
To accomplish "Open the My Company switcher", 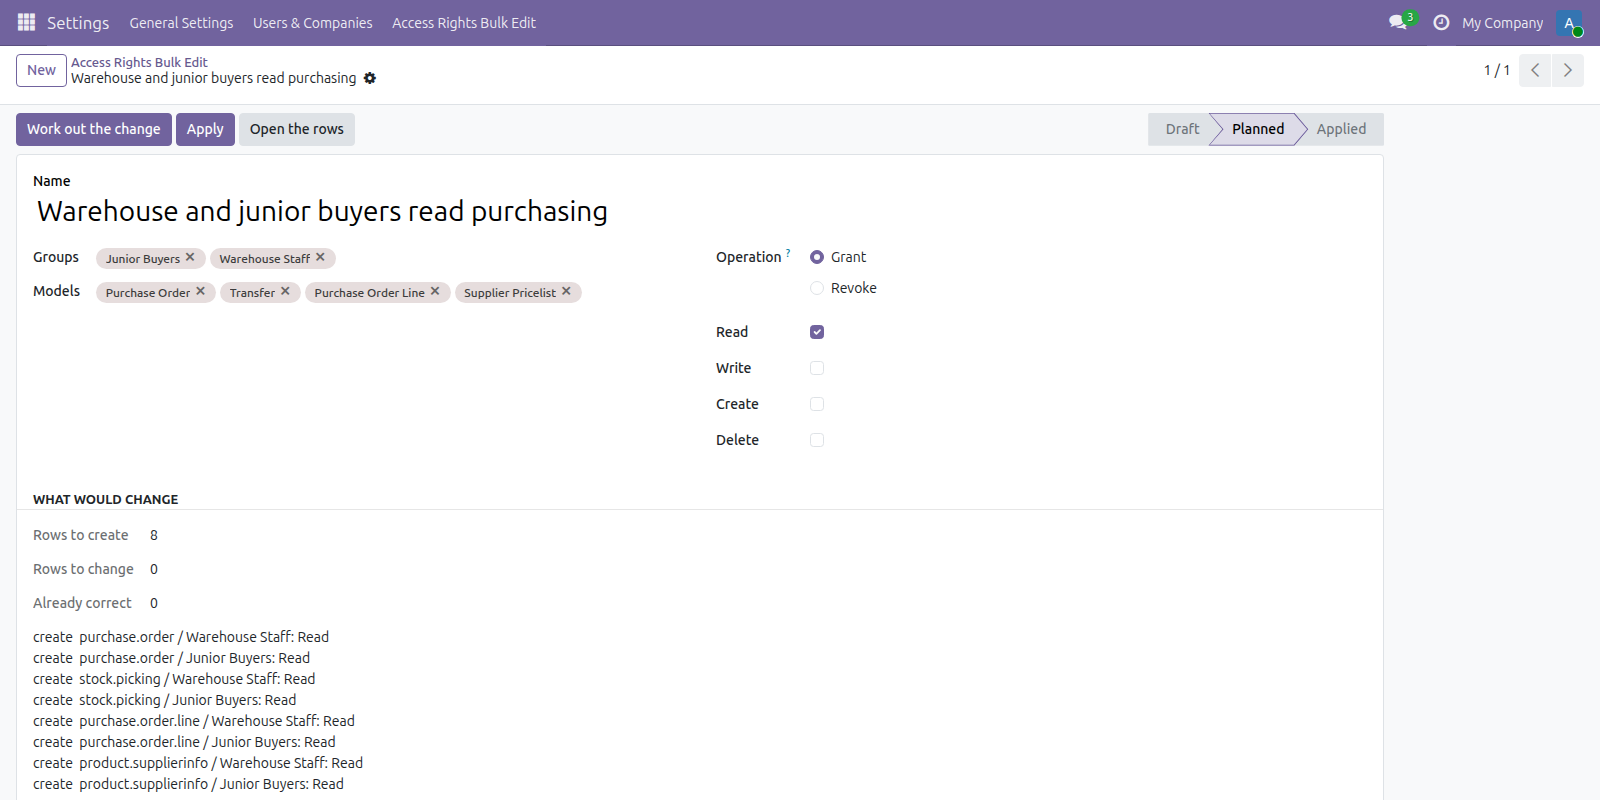I will [1502, 23].
